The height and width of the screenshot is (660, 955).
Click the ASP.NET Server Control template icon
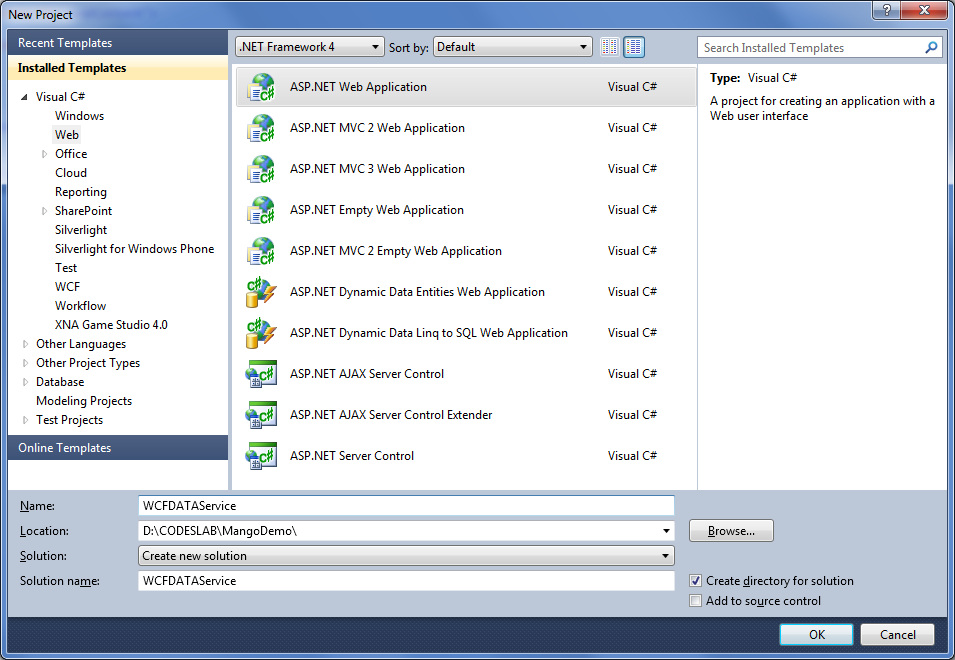coord(261,457)
